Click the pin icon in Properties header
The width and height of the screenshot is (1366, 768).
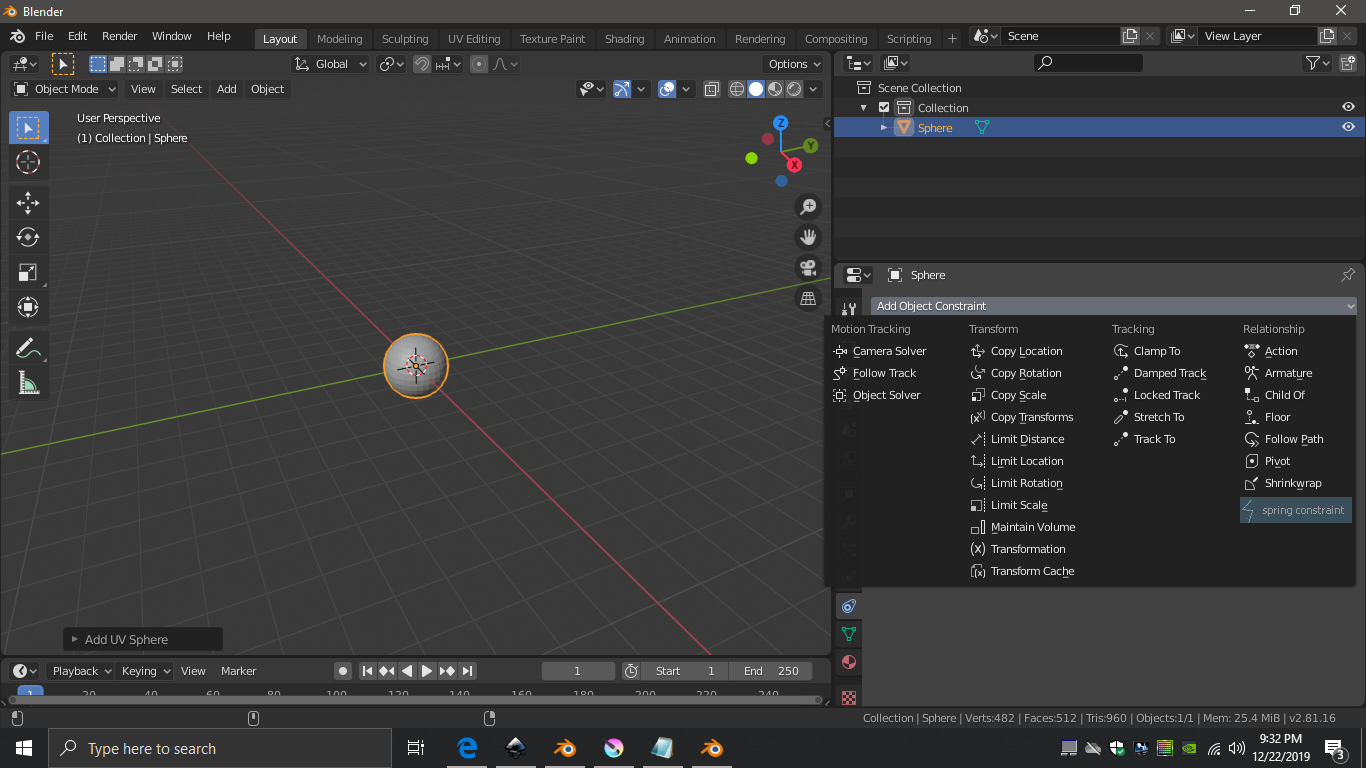point(1348,275)
